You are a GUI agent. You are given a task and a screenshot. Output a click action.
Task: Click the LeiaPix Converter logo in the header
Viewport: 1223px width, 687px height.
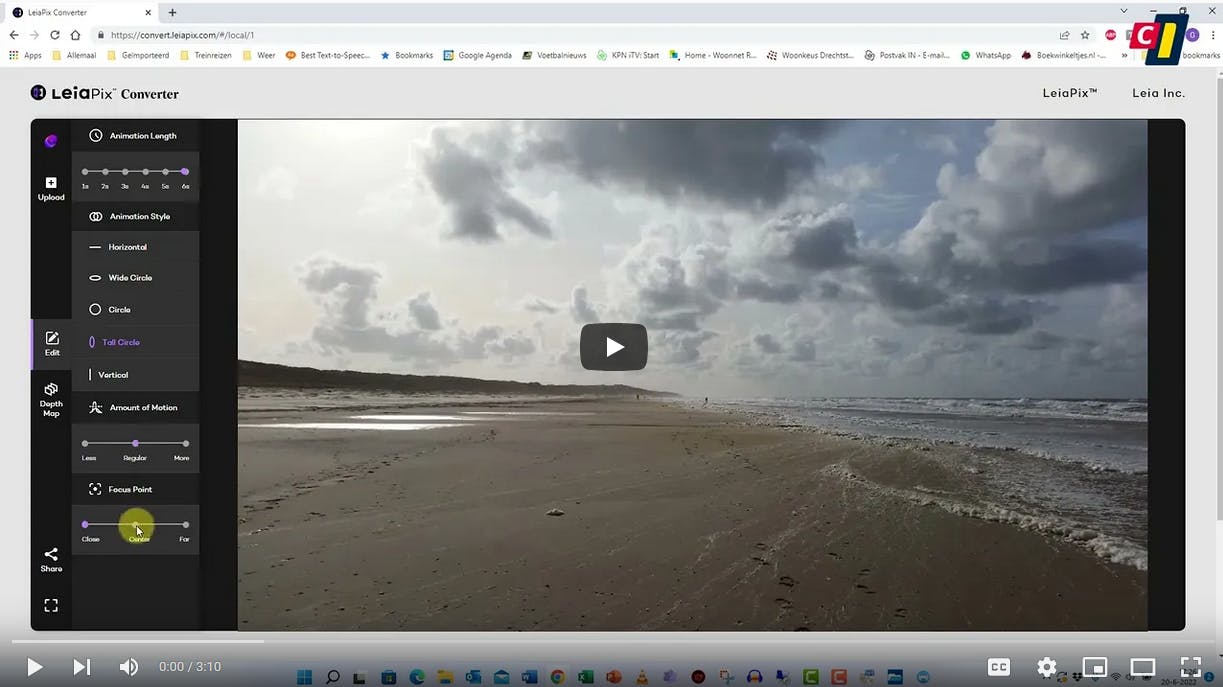[x=105, y=93]
